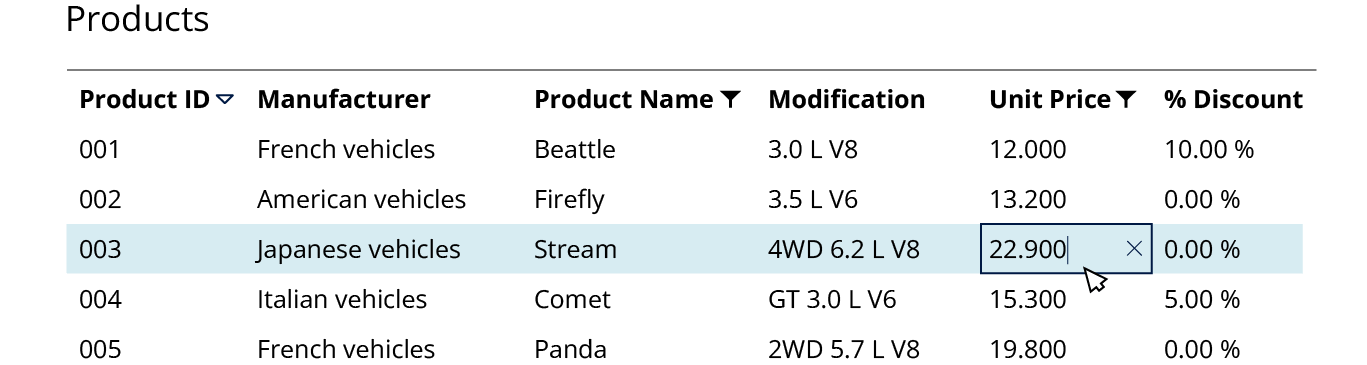Click the Firefly product name cell

click(x=569, y=200)
